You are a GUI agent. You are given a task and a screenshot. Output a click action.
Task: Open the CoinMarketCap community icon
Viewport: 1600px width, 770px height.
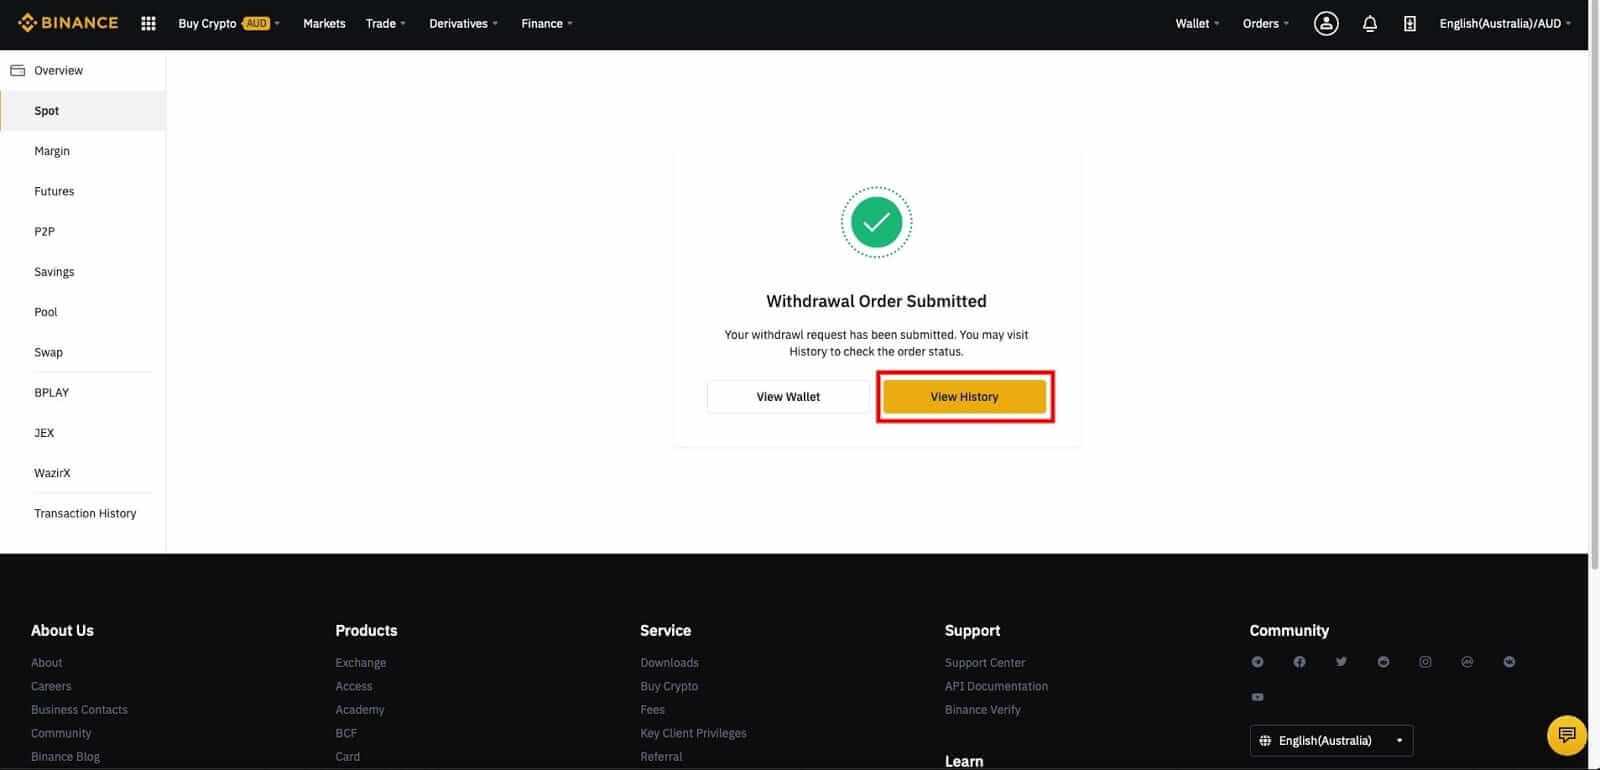click(1467, 662)
